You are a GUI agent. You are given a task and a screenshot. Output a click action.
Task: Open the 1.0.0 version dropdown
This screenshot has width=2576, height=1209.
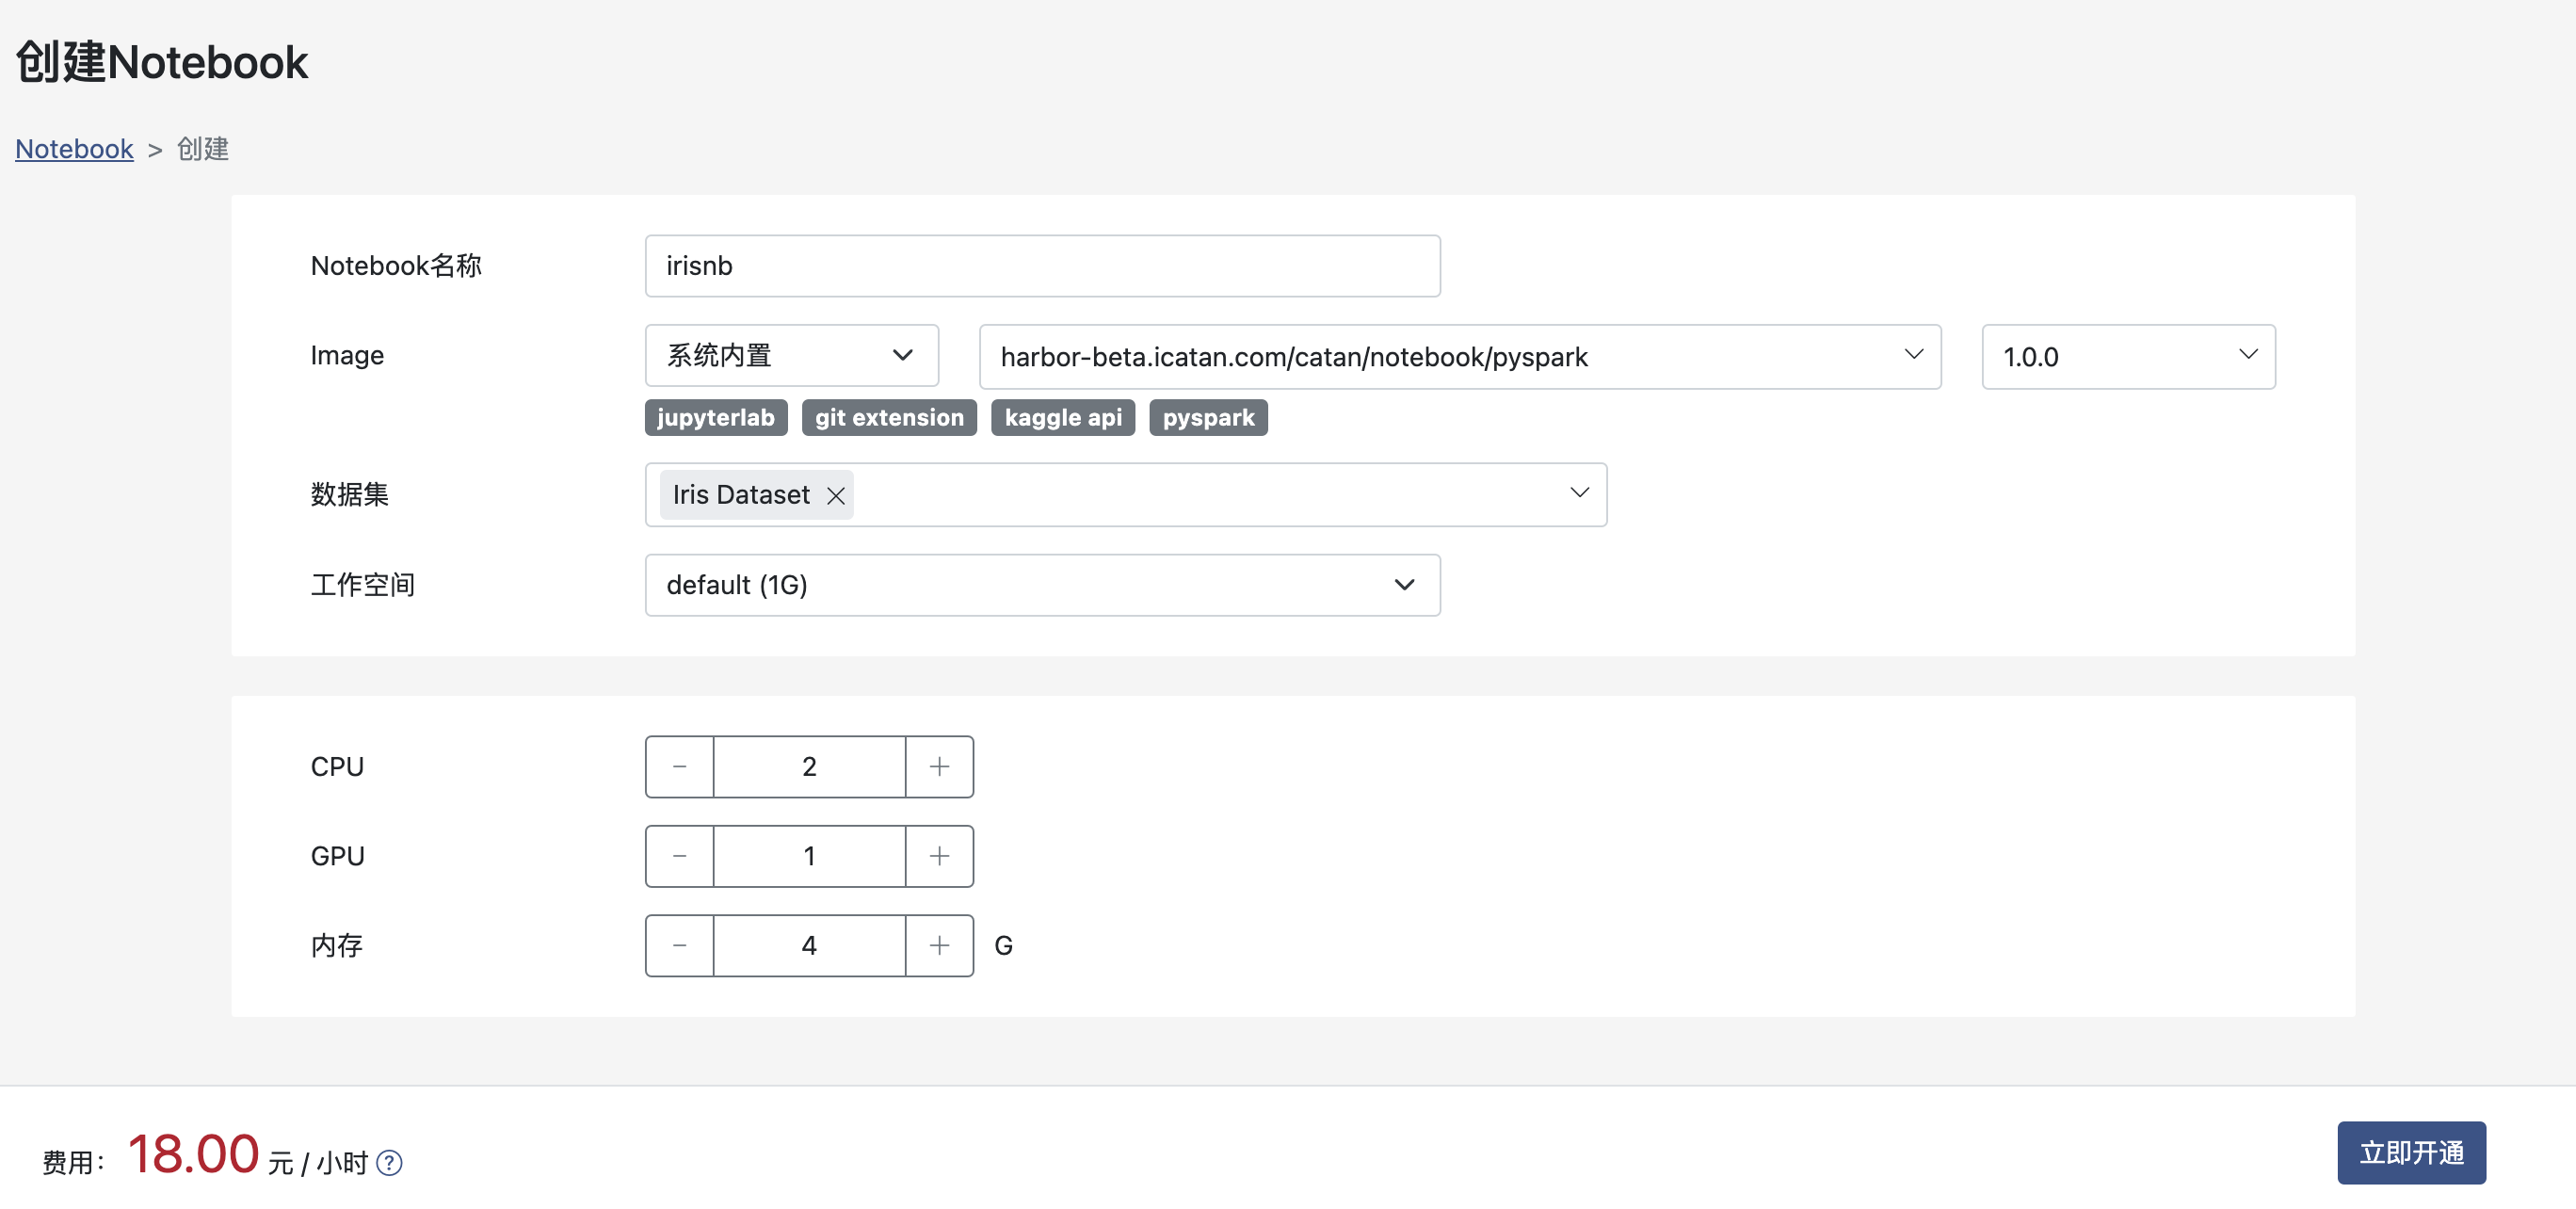click(x=2127, y=357)
